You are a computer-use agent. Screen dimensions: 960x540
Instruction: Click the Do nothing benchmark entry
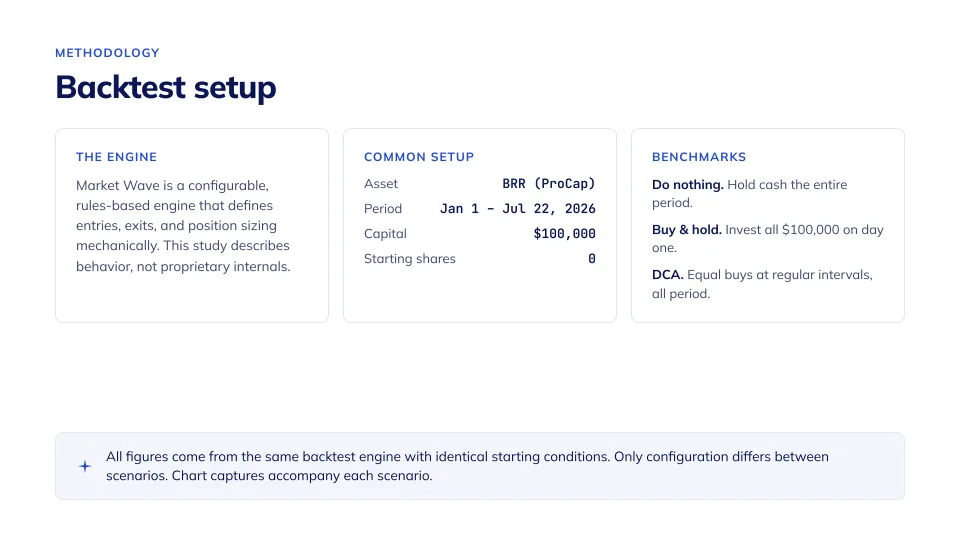click(x=749, y=193)
